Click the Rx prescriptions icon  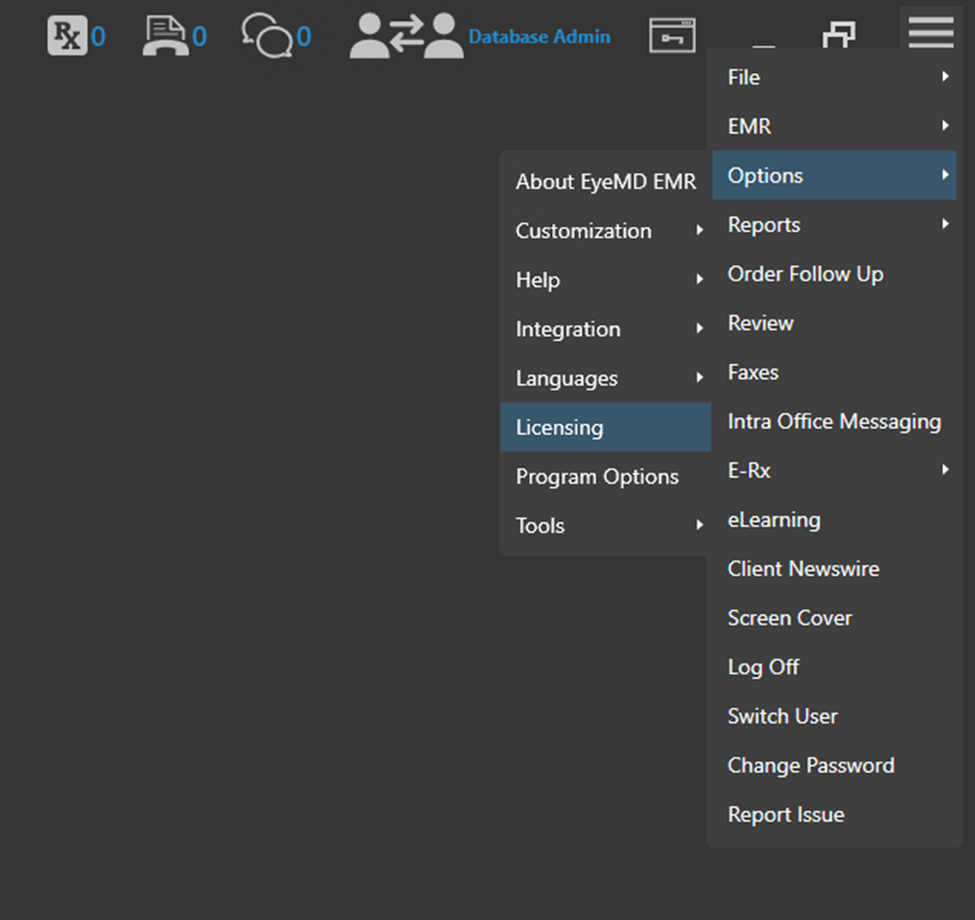coord(66,37)
